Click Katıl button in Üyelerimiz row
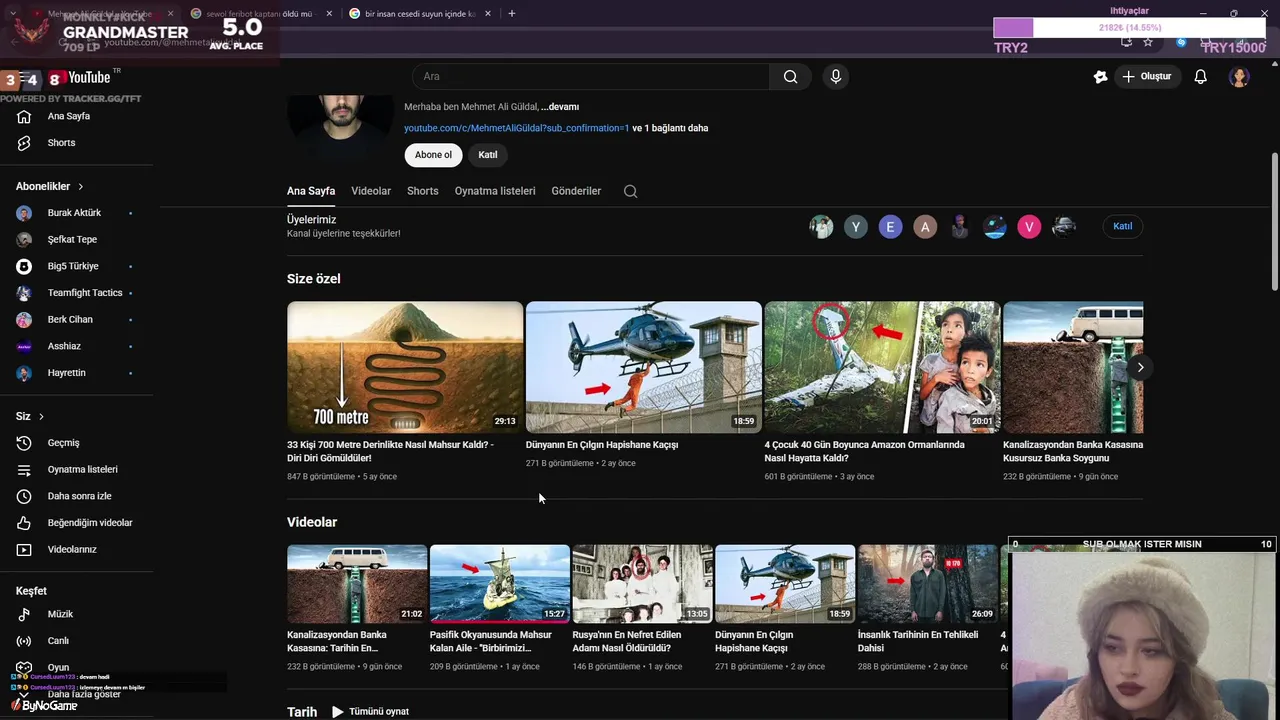This screenshot has width=1280, height=720. [1123, 226]
